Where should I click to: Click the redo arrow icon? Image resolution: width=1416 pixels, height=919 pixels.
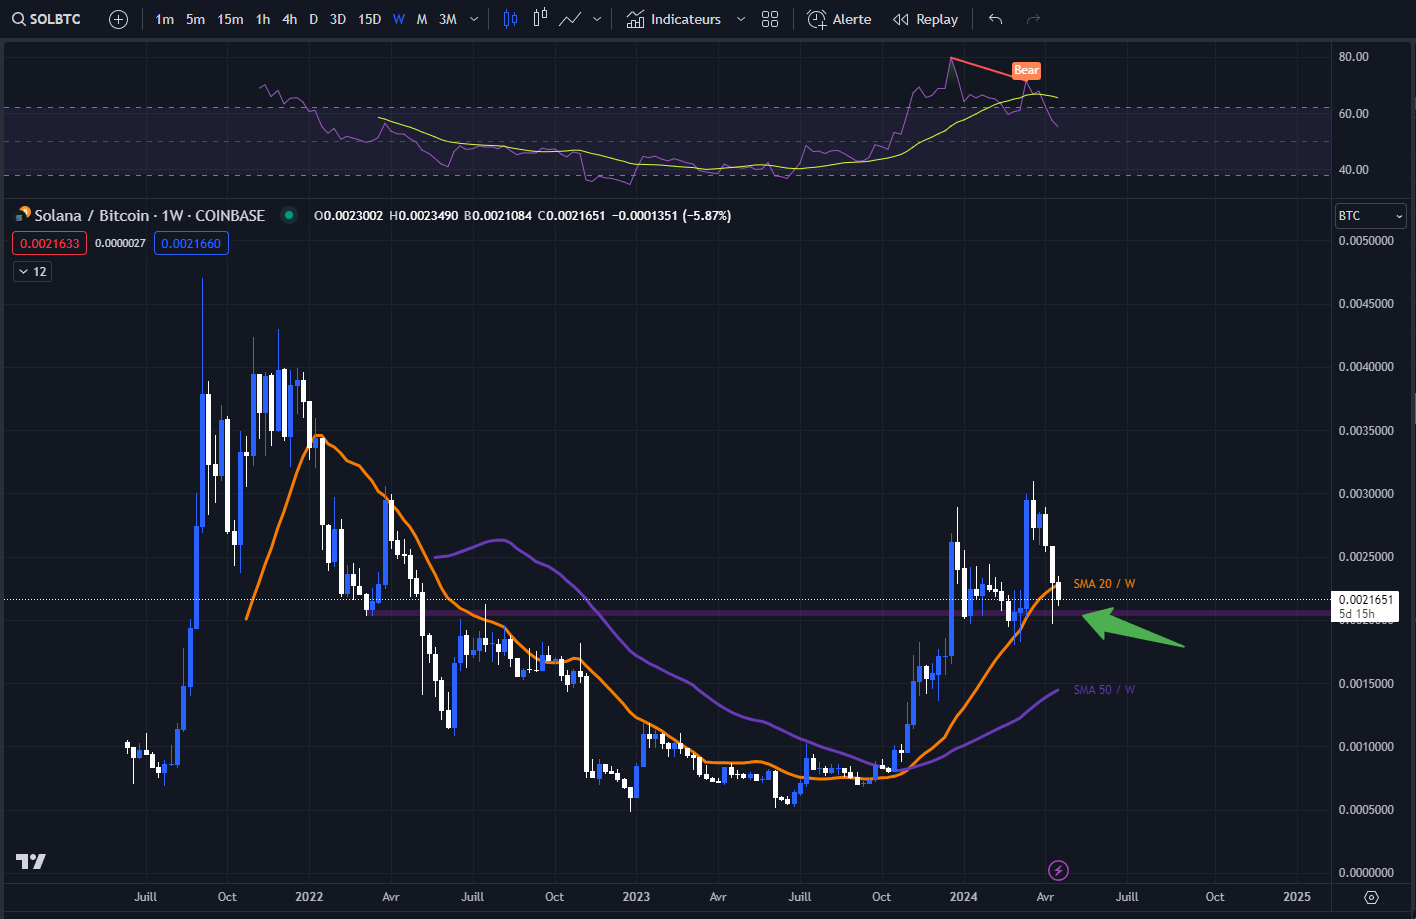(1034, 18)
